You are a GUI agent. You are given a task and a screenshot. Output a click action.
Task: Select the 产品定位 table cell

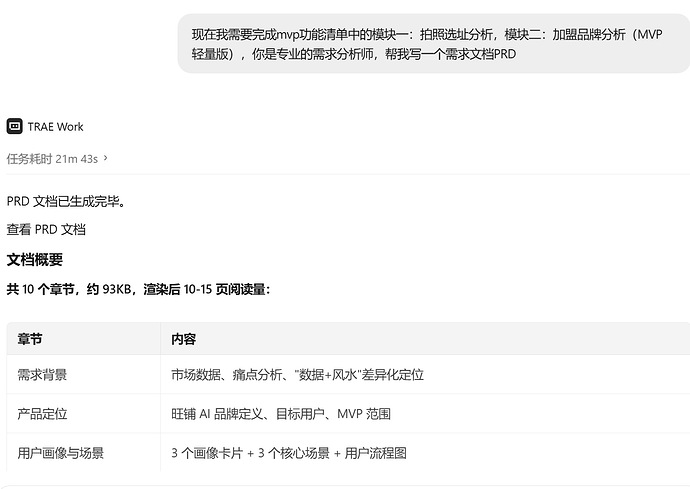click(x=84, y=414)
